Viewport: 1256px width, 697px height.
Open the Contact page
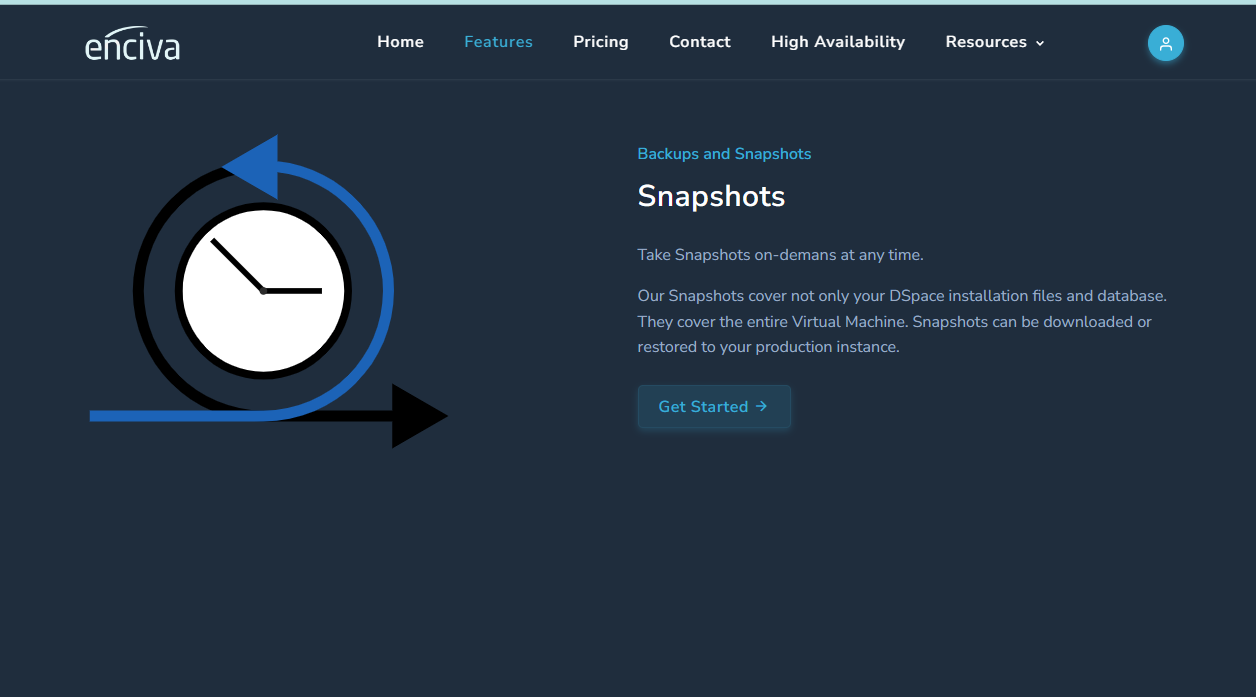700,42
